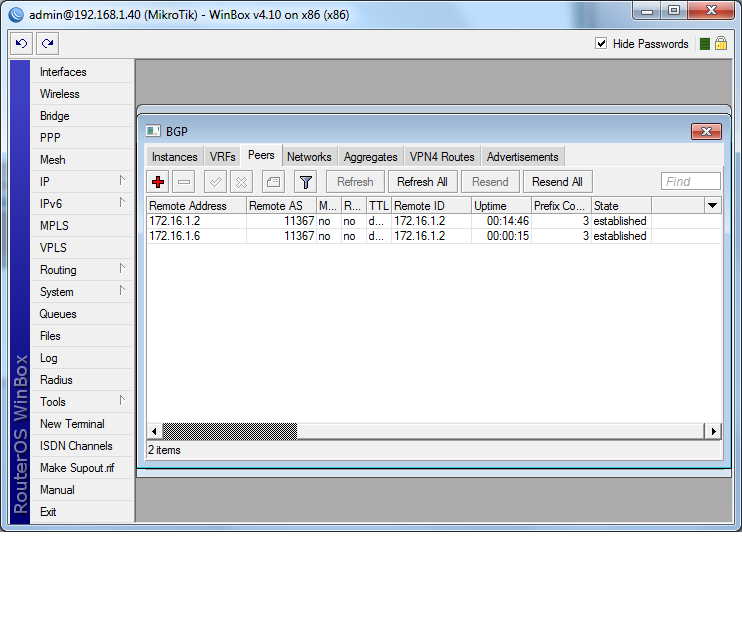
Task: Expand the IPv6 submenu arrow
Action: coord(122,203)
